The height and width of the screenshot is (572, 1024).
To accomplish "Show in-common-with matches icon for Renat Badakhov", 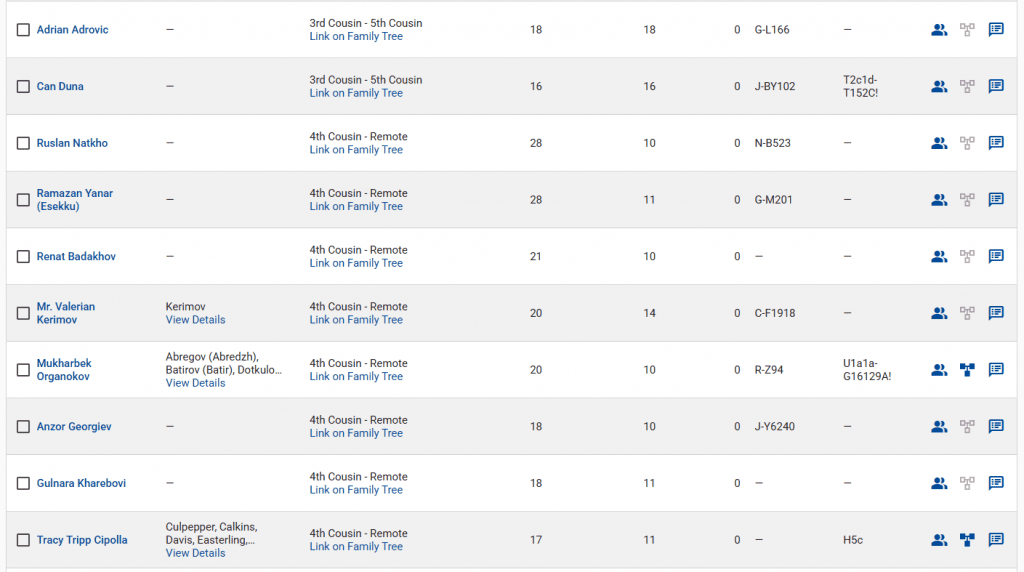I will point(938,257).
